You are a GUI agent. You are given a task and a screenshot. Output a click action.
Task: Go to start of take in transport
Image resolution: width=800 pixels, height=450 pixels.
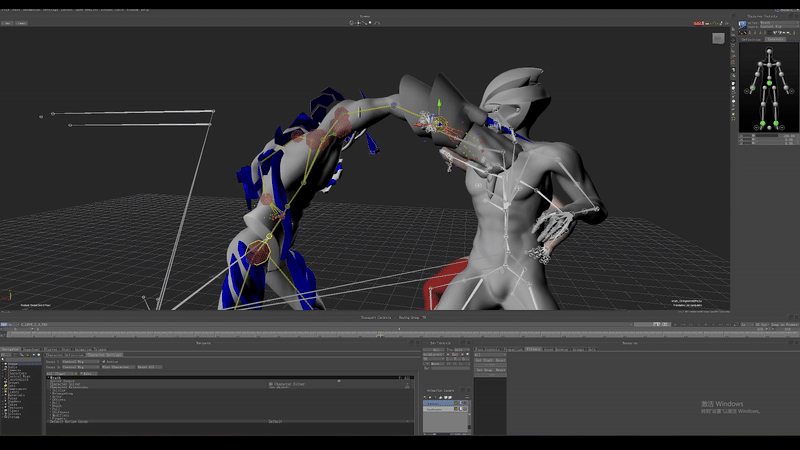684,324
